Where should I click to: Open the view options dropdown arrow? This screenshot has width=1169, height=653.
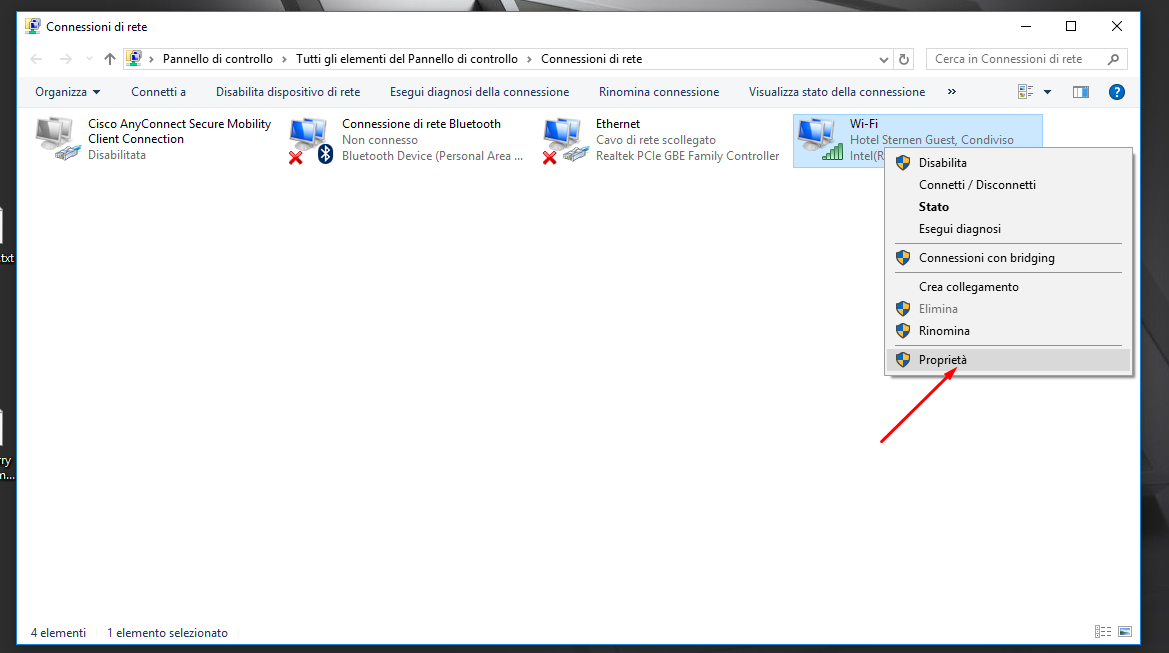click(x=1047, y=92)
